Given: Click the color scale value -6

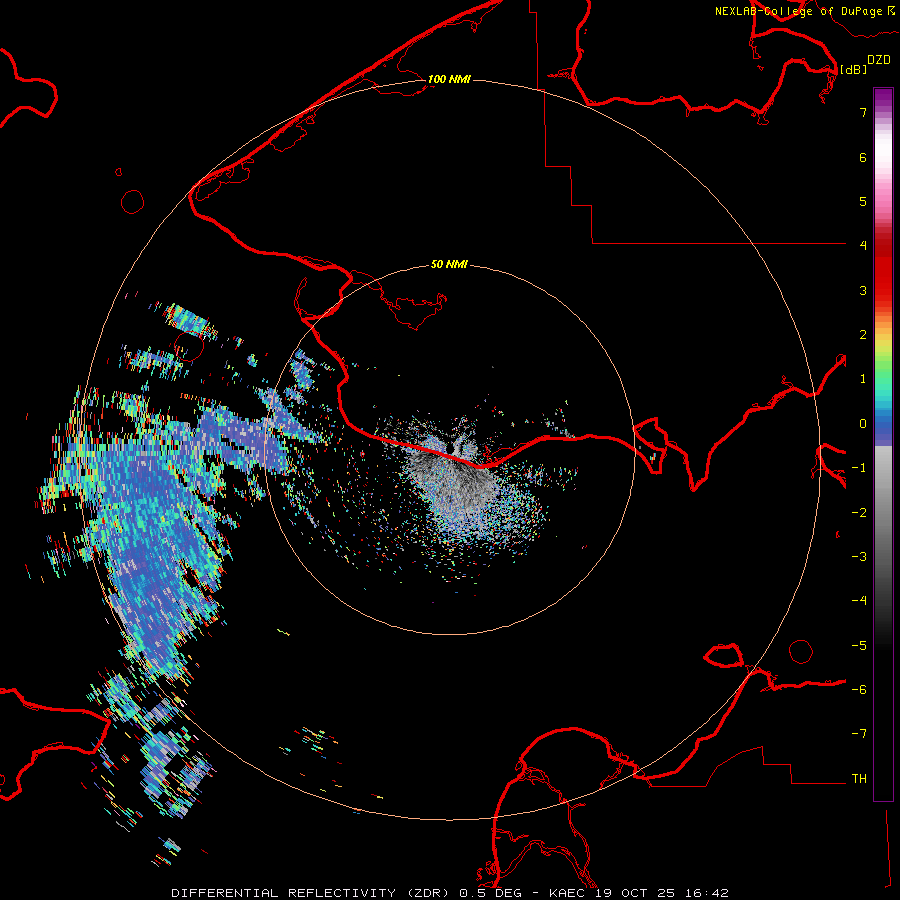Looking at the screenshot, I should click(x=859, y=690).
